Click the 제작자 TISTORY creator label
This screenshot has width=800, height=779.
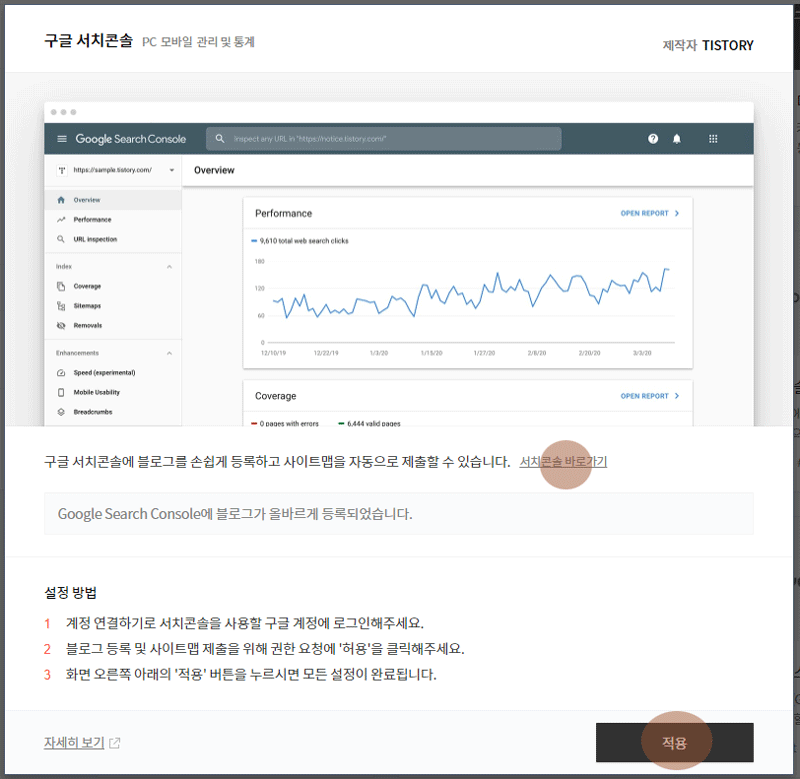tap(708, 45)
